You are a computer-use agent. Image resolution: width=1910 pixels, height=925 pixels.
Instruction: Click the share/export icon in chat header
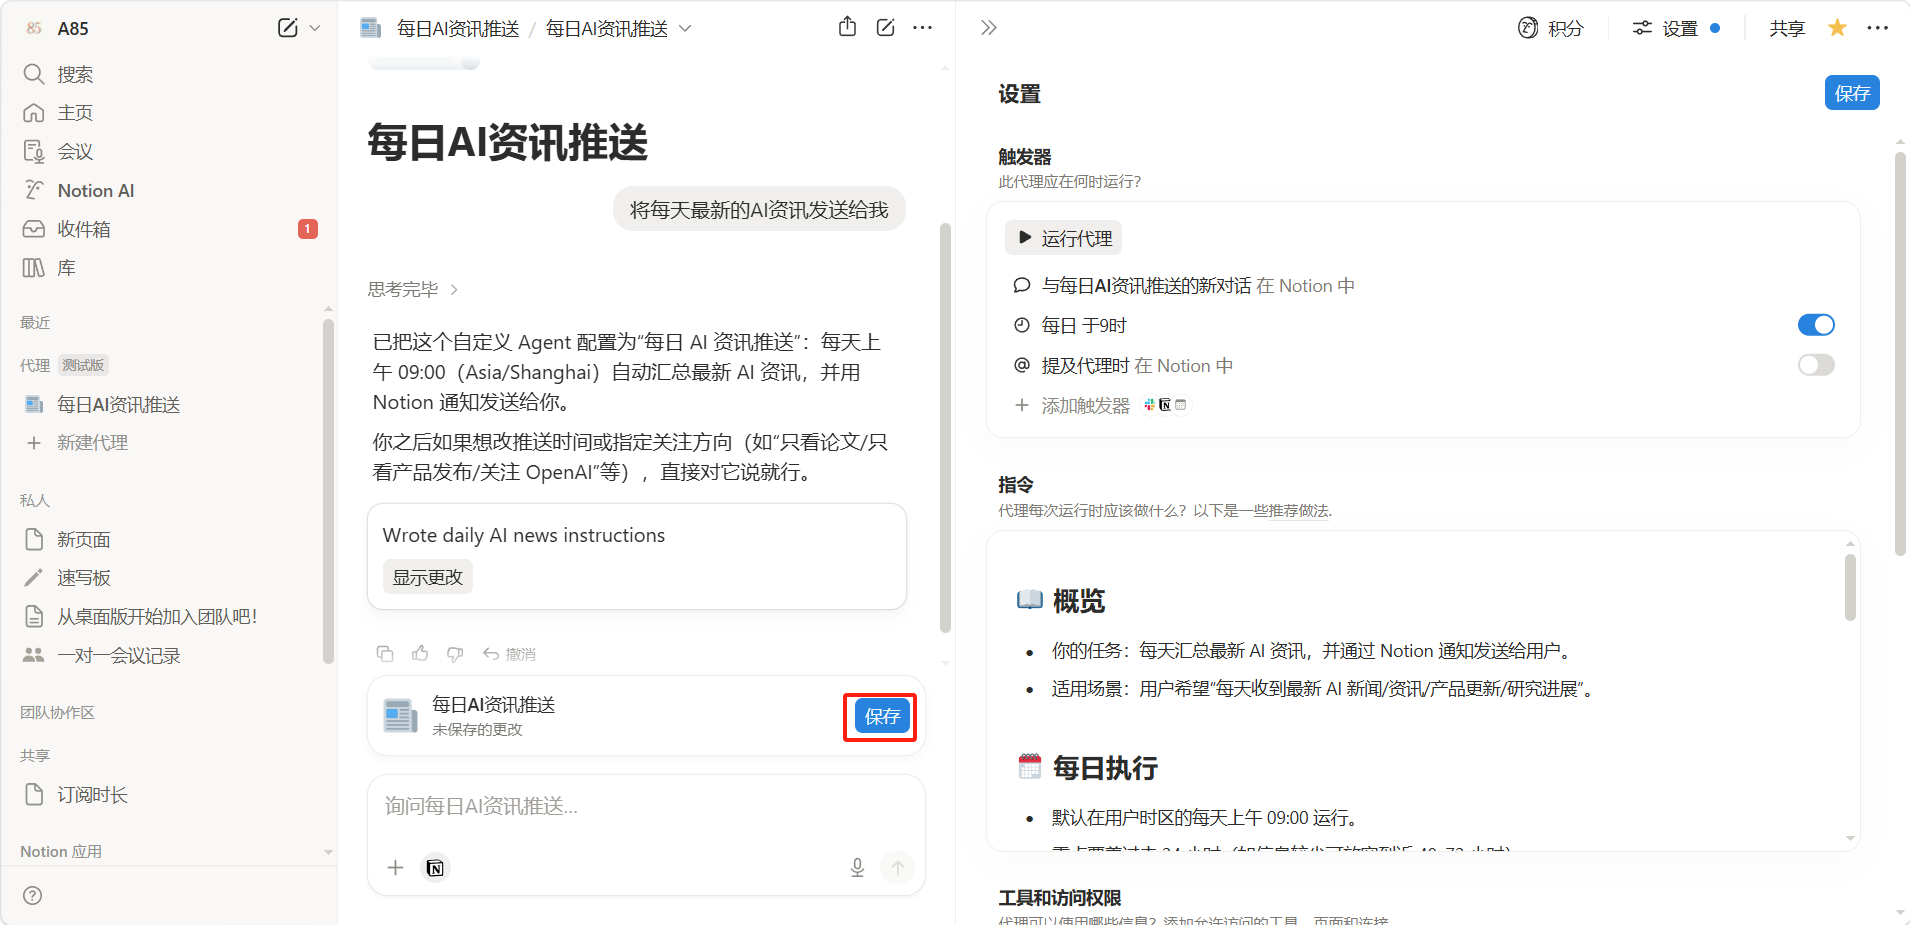tap(848, 28)
